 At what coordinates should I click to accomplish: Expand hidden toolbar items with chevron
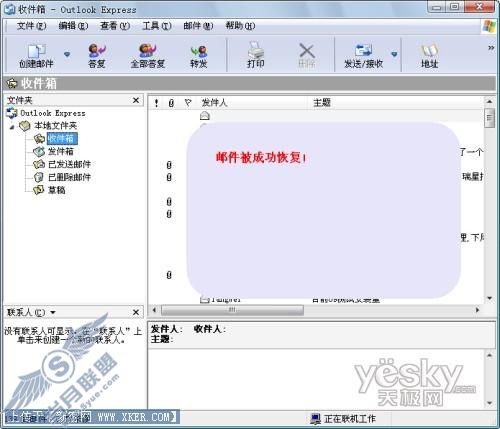pos(491,48)
